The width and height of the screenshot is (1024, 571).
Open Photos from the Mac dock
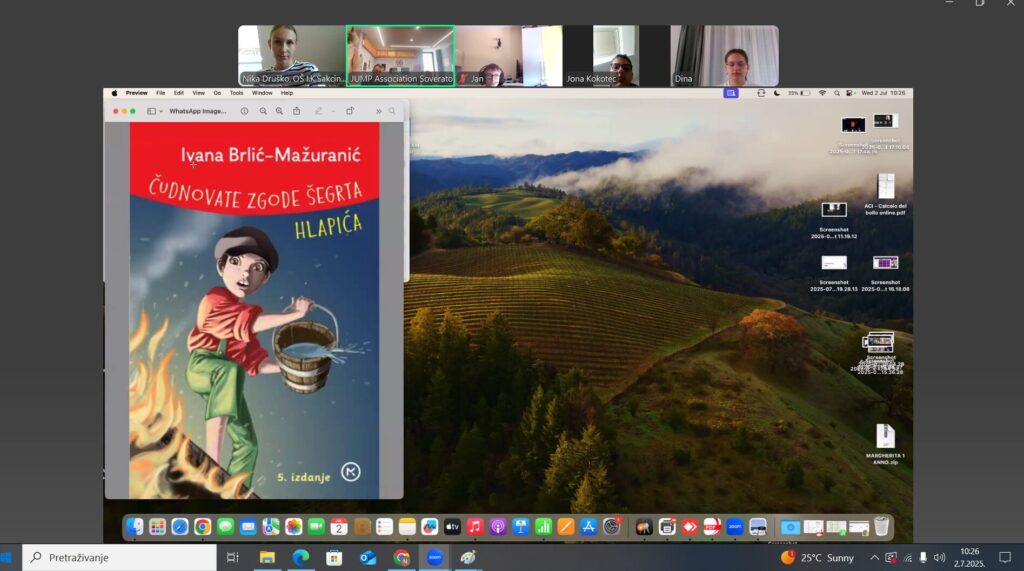tap(294, 527)
